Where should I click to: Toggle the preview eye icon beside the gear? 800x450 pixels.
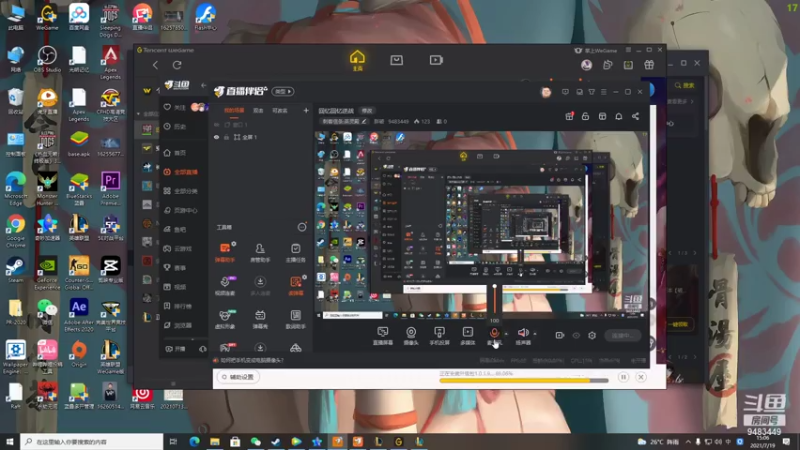[x=576, y=335]
